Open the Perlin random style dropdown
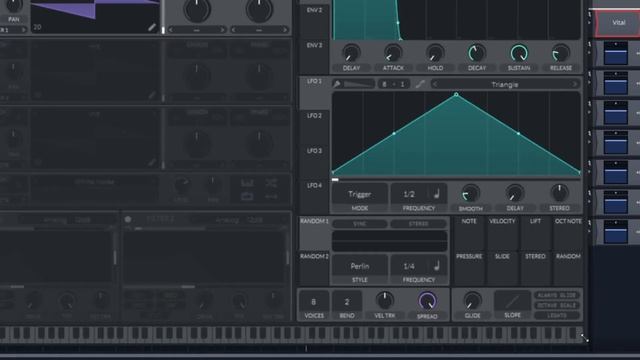The height and width of the screenshot is (360, 640). (x=360, y=266)
